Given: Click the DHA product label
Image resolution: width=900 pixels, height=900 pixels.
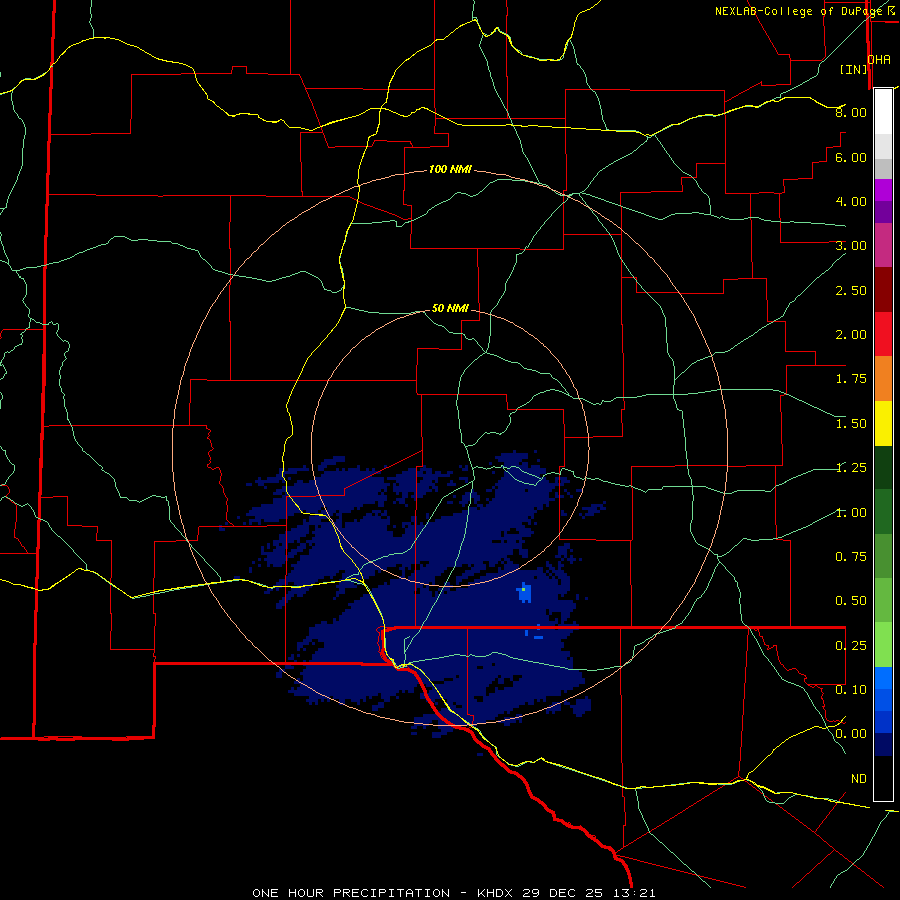Looking at the screenshot, I should tap(879, 60).
